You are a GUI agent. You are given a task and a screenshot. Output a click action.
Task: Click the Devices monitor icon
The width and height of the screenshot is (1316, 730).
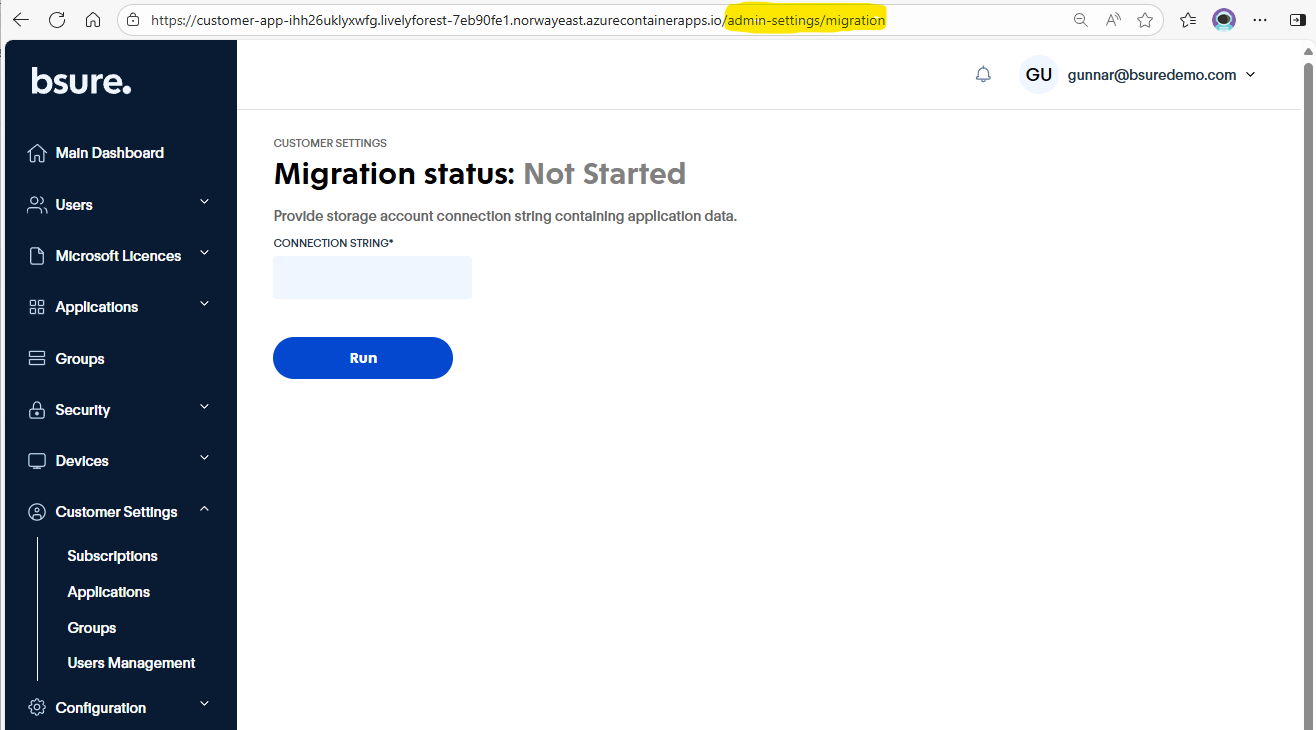pos(37,461)
